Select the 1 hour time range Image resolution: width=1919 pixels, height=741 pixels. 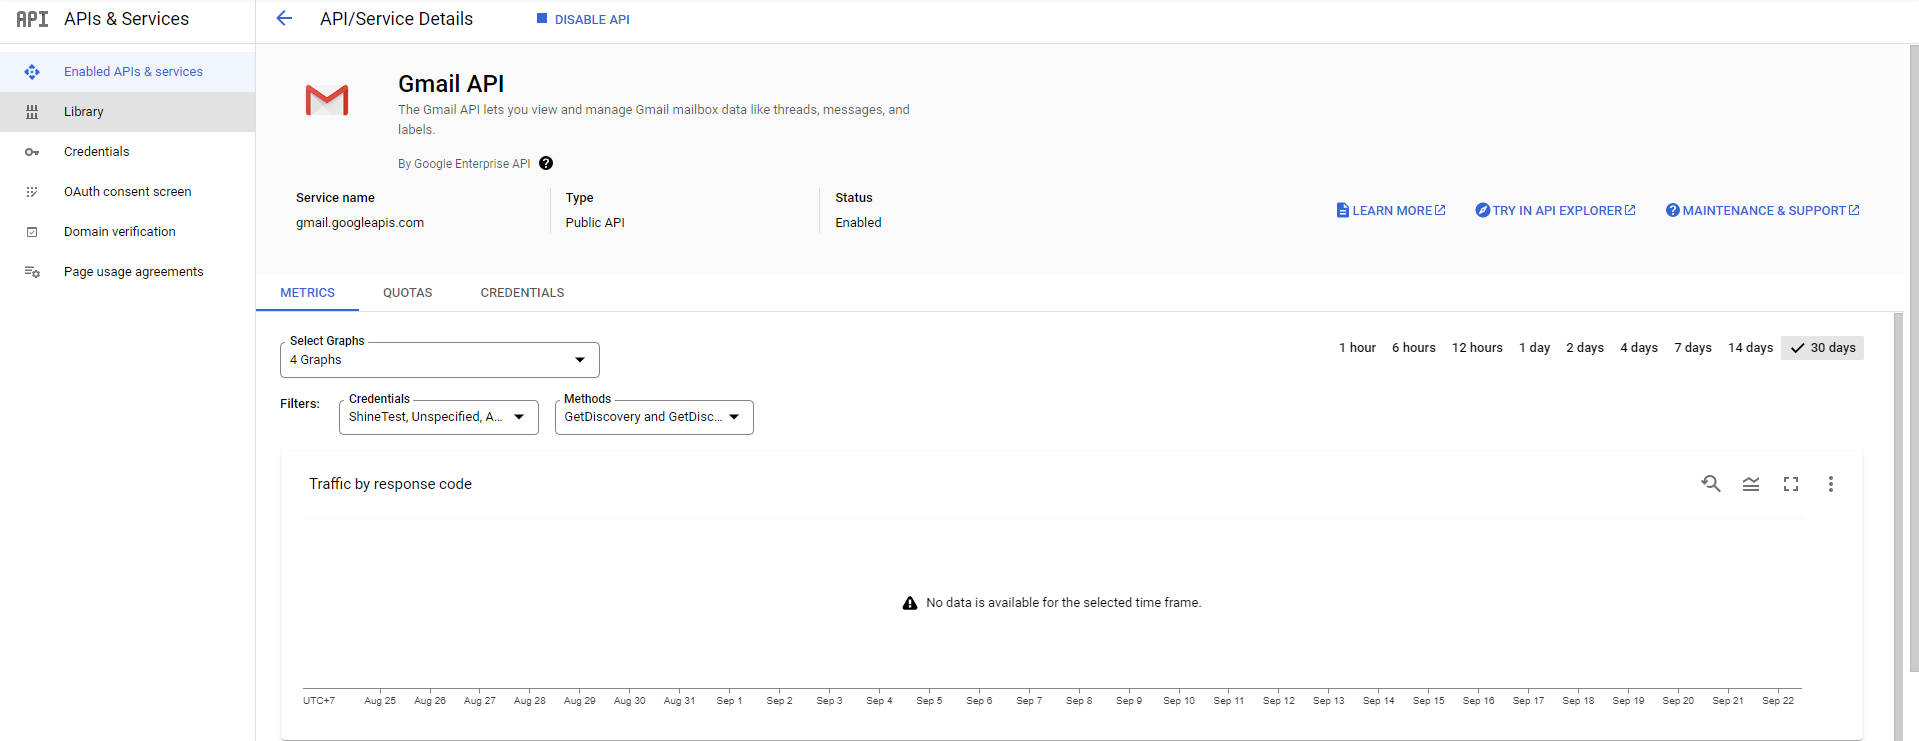pyautogui.click(x=1357, y=348)
